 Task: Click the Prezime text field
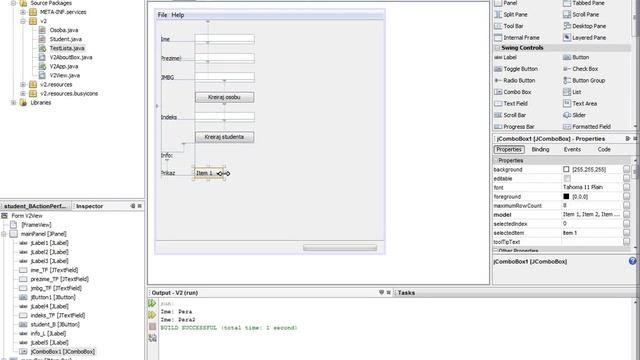(x=224, y=58)
